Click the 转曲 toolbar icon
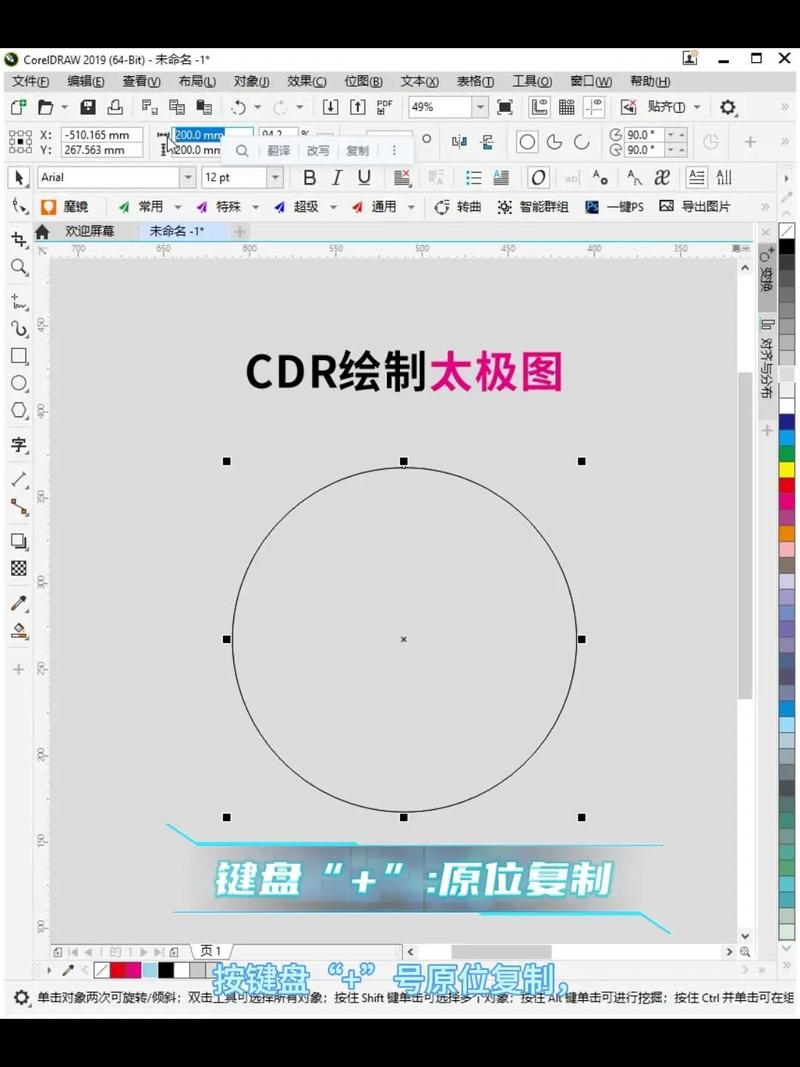The image size is (800, 1067). tap(457, 207)
